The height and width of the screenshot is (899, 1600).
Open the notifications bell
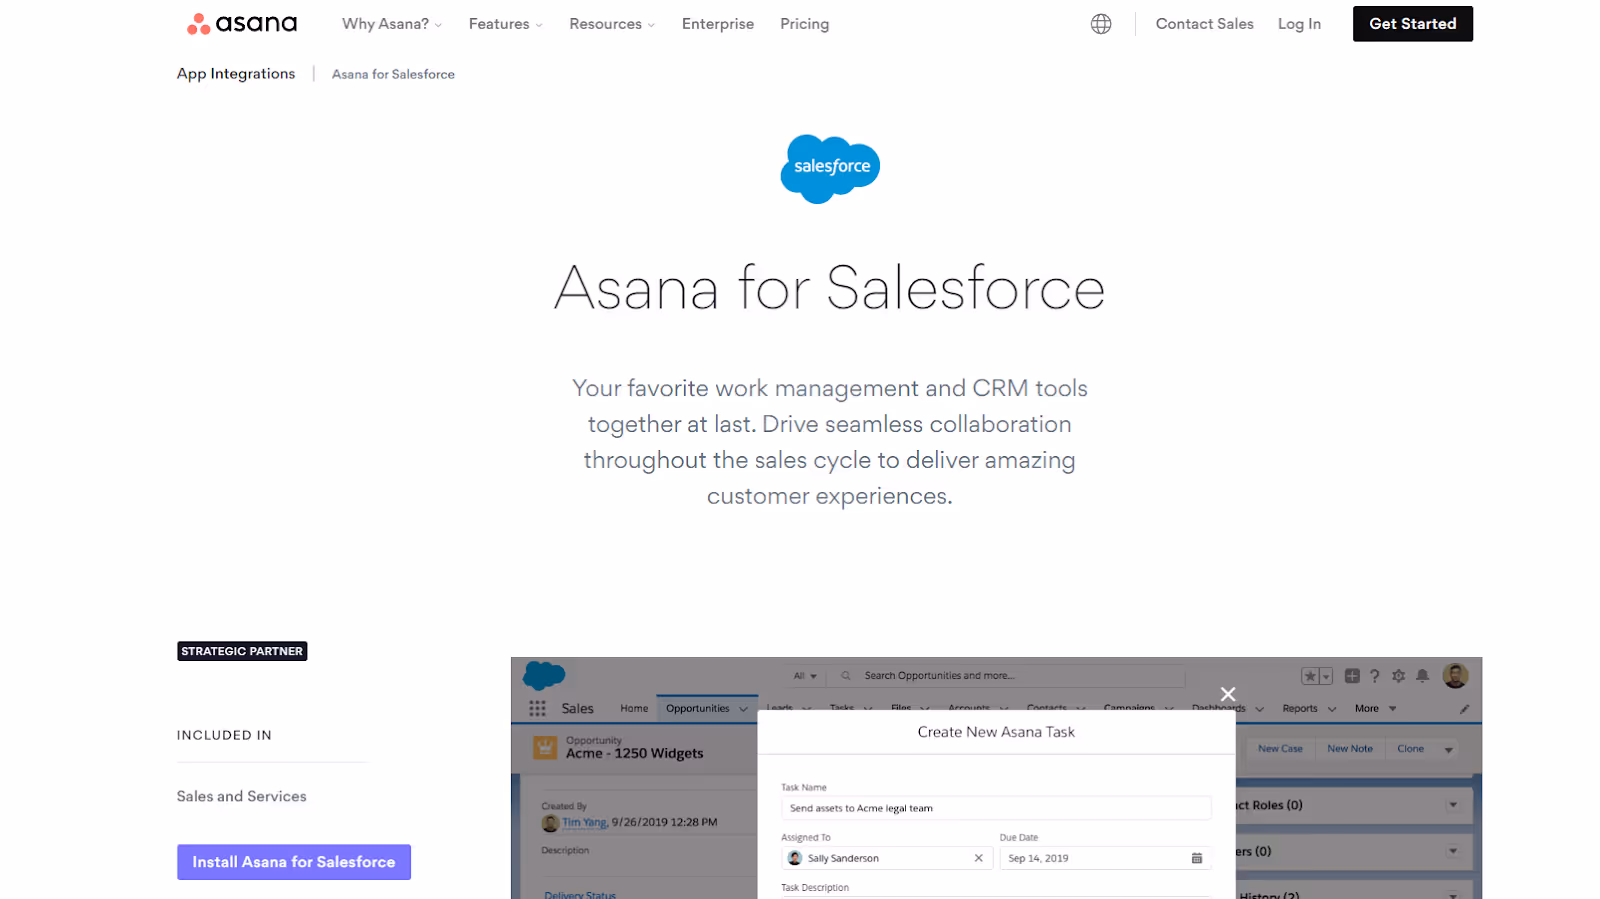click(x=1422, y=676)
